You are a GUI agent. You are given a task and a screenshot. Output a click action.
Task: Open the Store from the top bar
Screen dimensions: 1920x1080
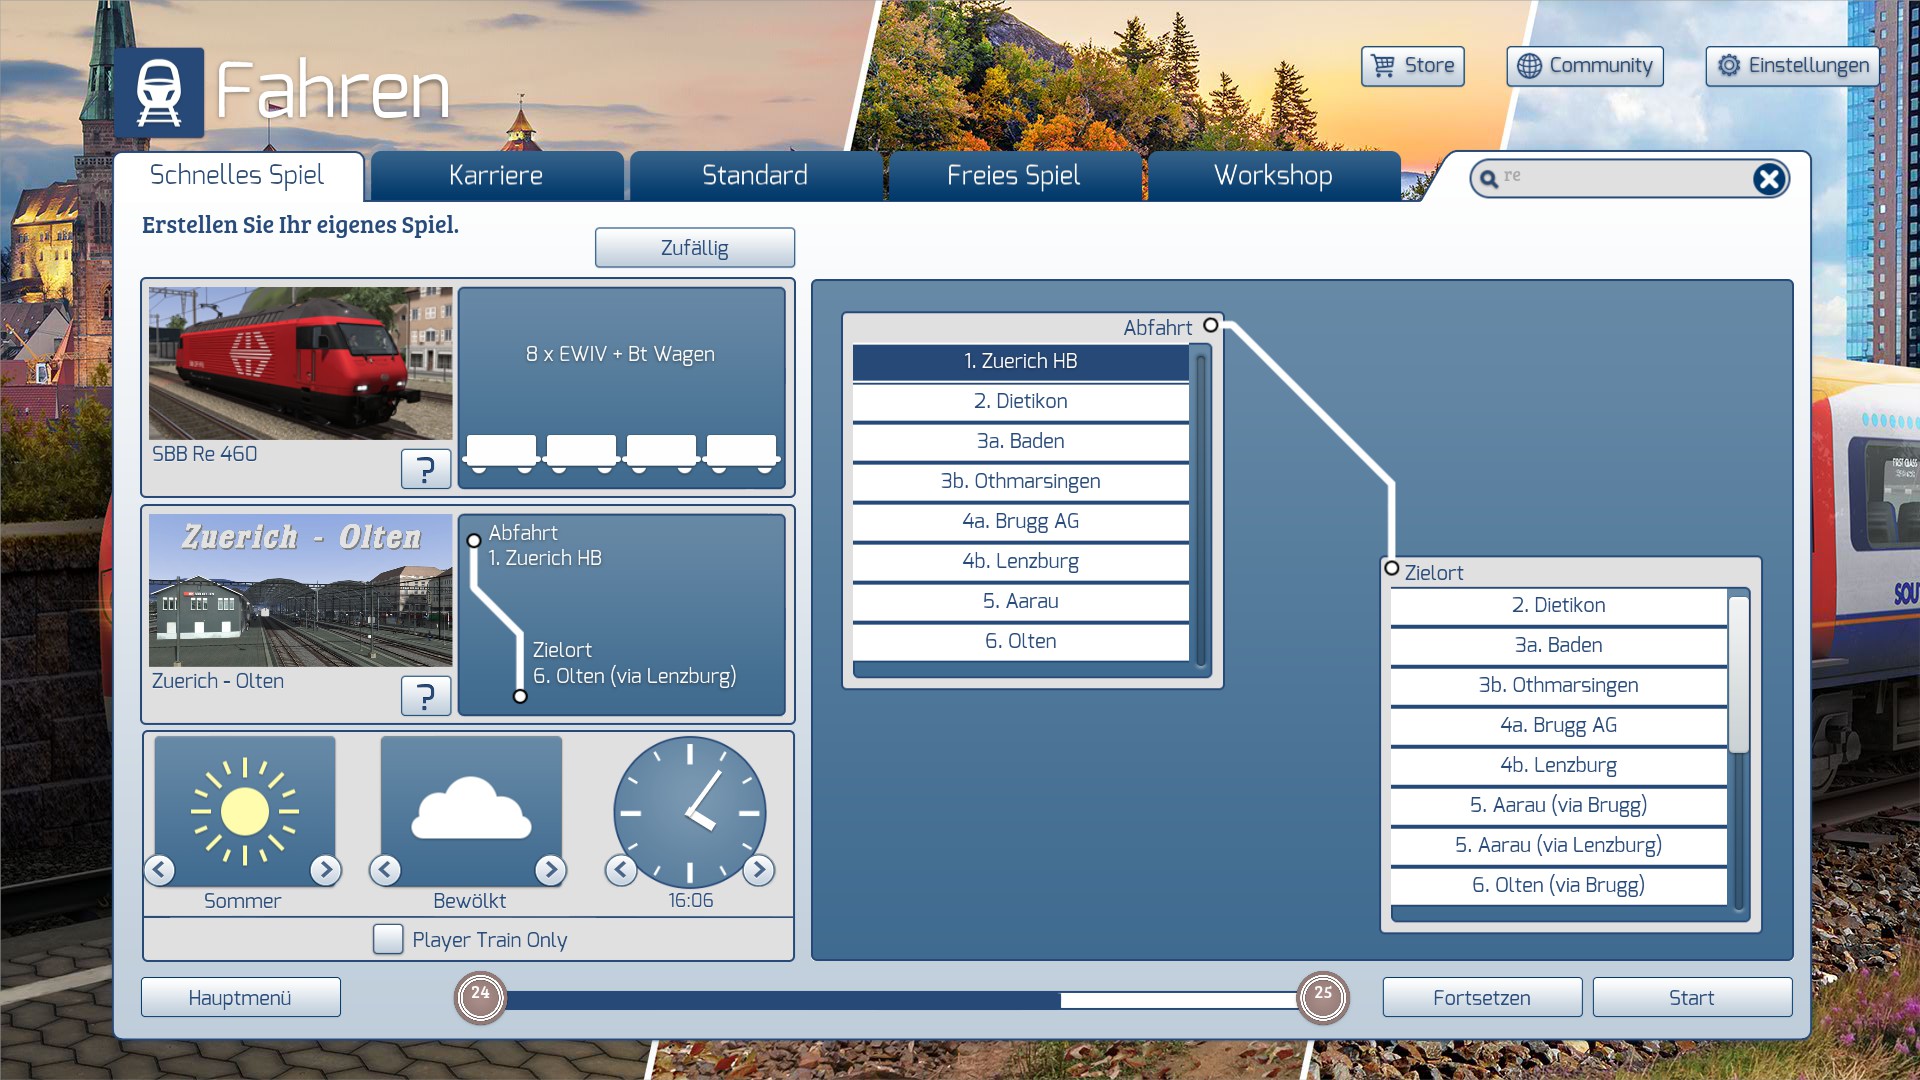pyautogui.click(x=1412, y=66)
